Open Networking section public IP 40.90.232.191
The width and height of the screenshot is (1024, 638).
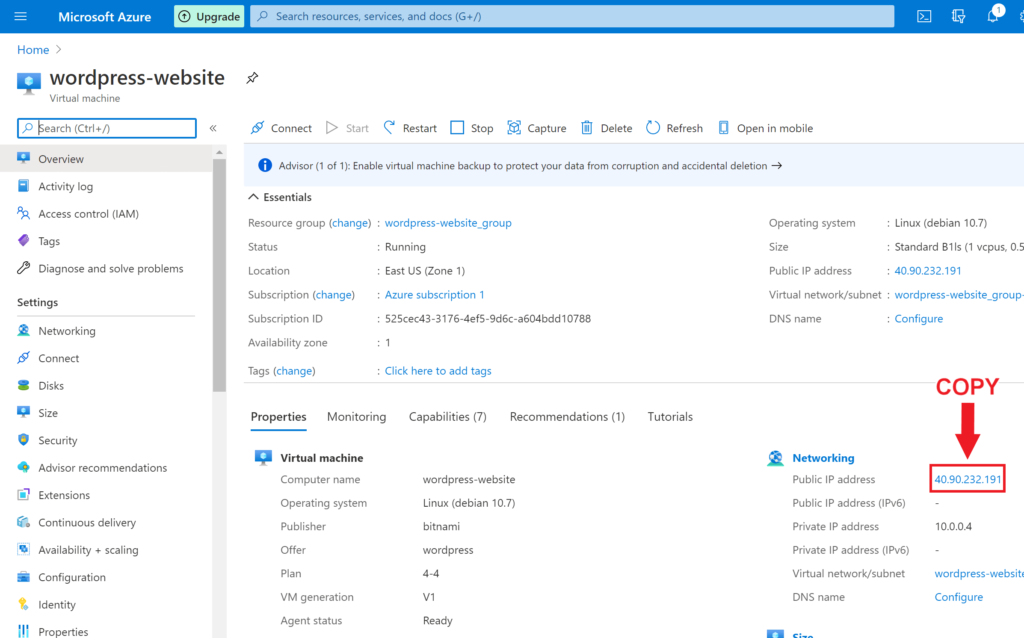tap(967, 479)
